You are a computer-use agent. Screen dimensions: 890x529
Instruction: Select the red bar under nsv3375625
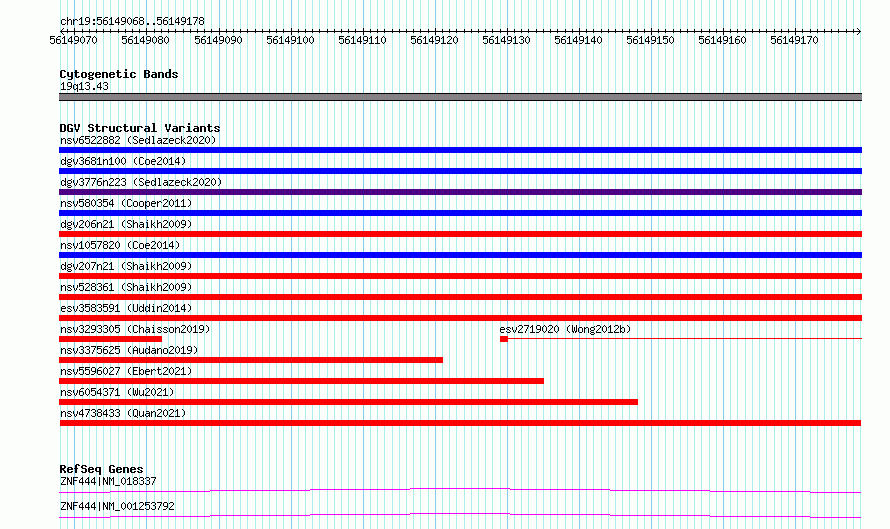click(251, 360)
